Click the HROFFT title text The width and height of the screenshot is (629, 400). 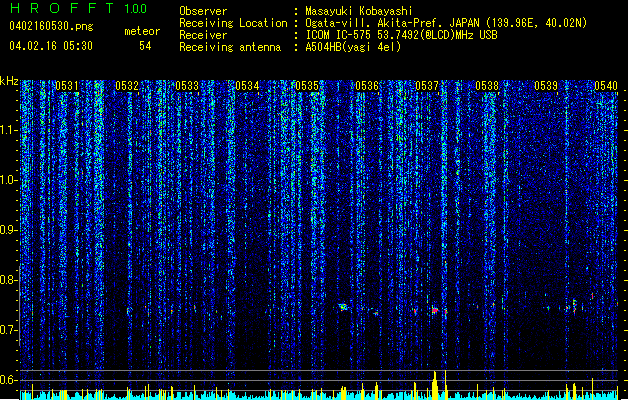point(61,8)
